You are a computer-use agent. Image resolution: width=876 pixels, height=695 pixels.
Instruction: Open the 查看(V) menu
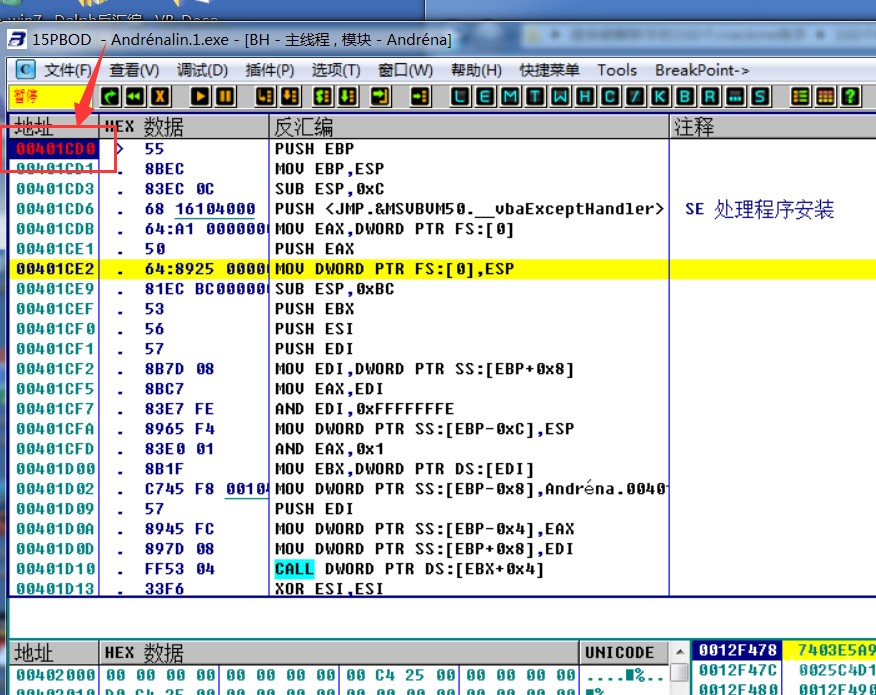pyautogui.click(x=134, y=70)
